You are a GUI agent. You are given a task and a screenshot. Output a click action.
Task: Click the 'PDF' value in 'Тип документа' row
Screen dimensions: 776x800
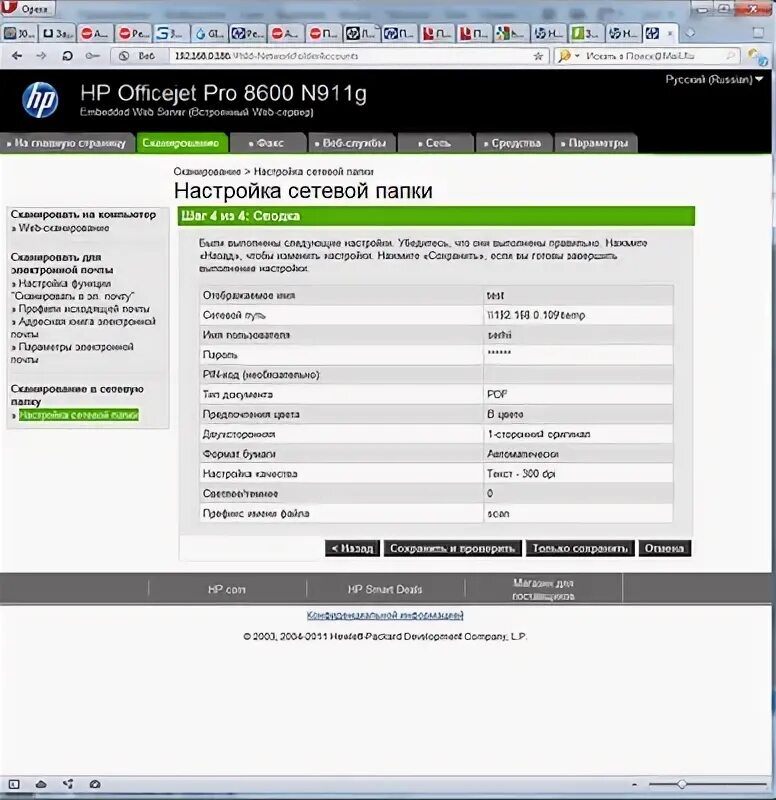[x=497, y=394]
